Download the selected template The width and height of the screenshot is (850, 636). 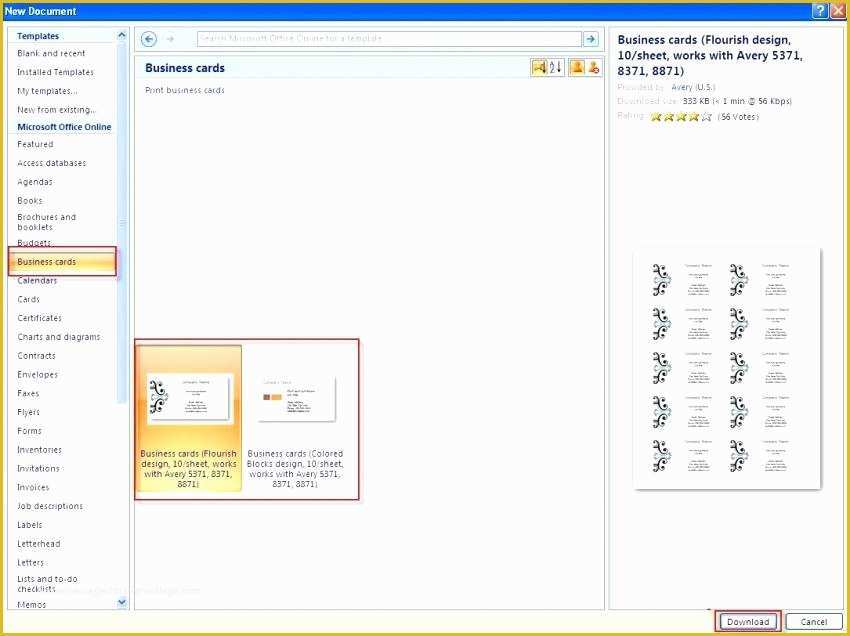click(x=748, y=621)
